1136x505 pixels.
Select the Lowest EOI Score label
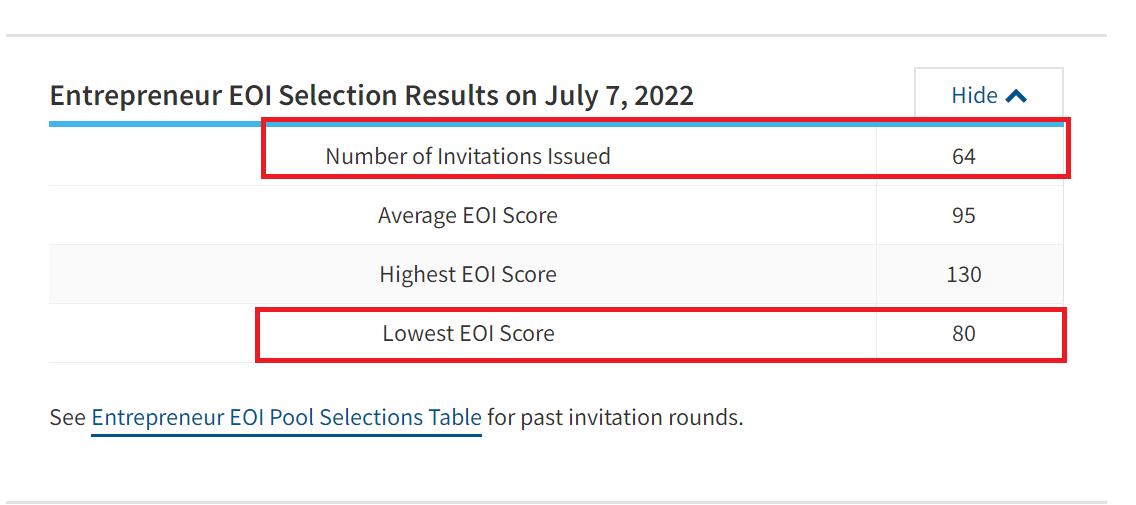tap(467, 333)
